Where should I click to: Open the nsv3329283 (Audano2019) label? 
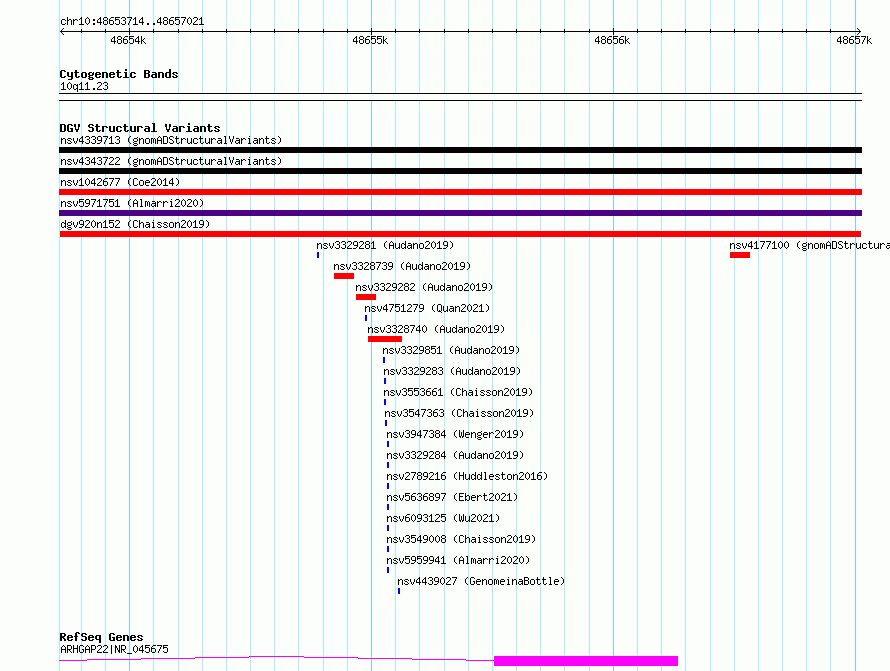click(452, 371)
